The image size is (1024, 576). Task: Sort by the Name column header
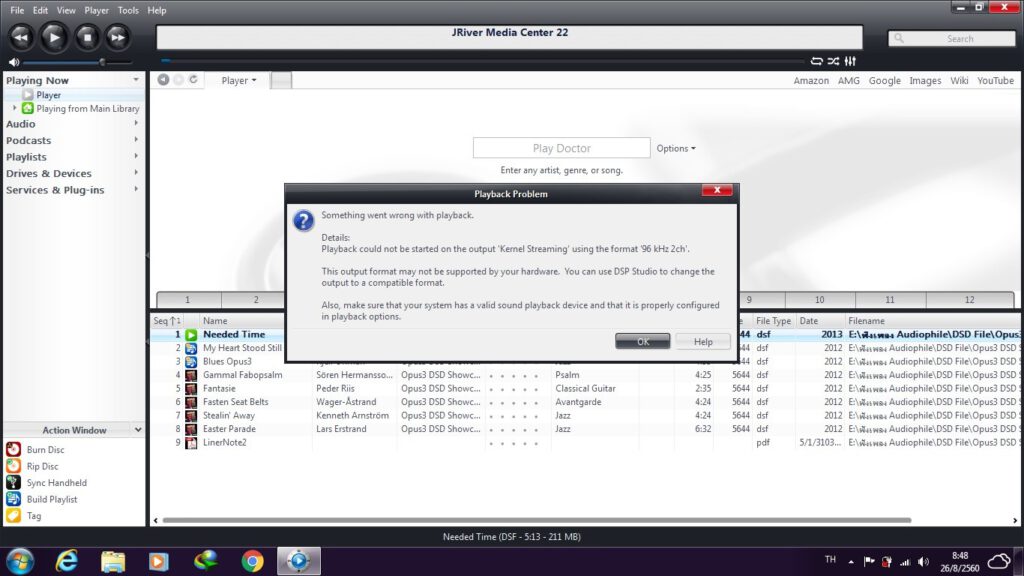215,321
